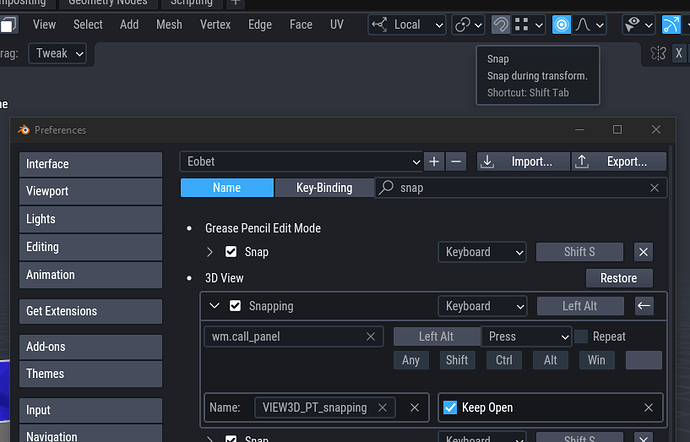
Task: Open the Edge menu
Action: [x=260, y=25]
